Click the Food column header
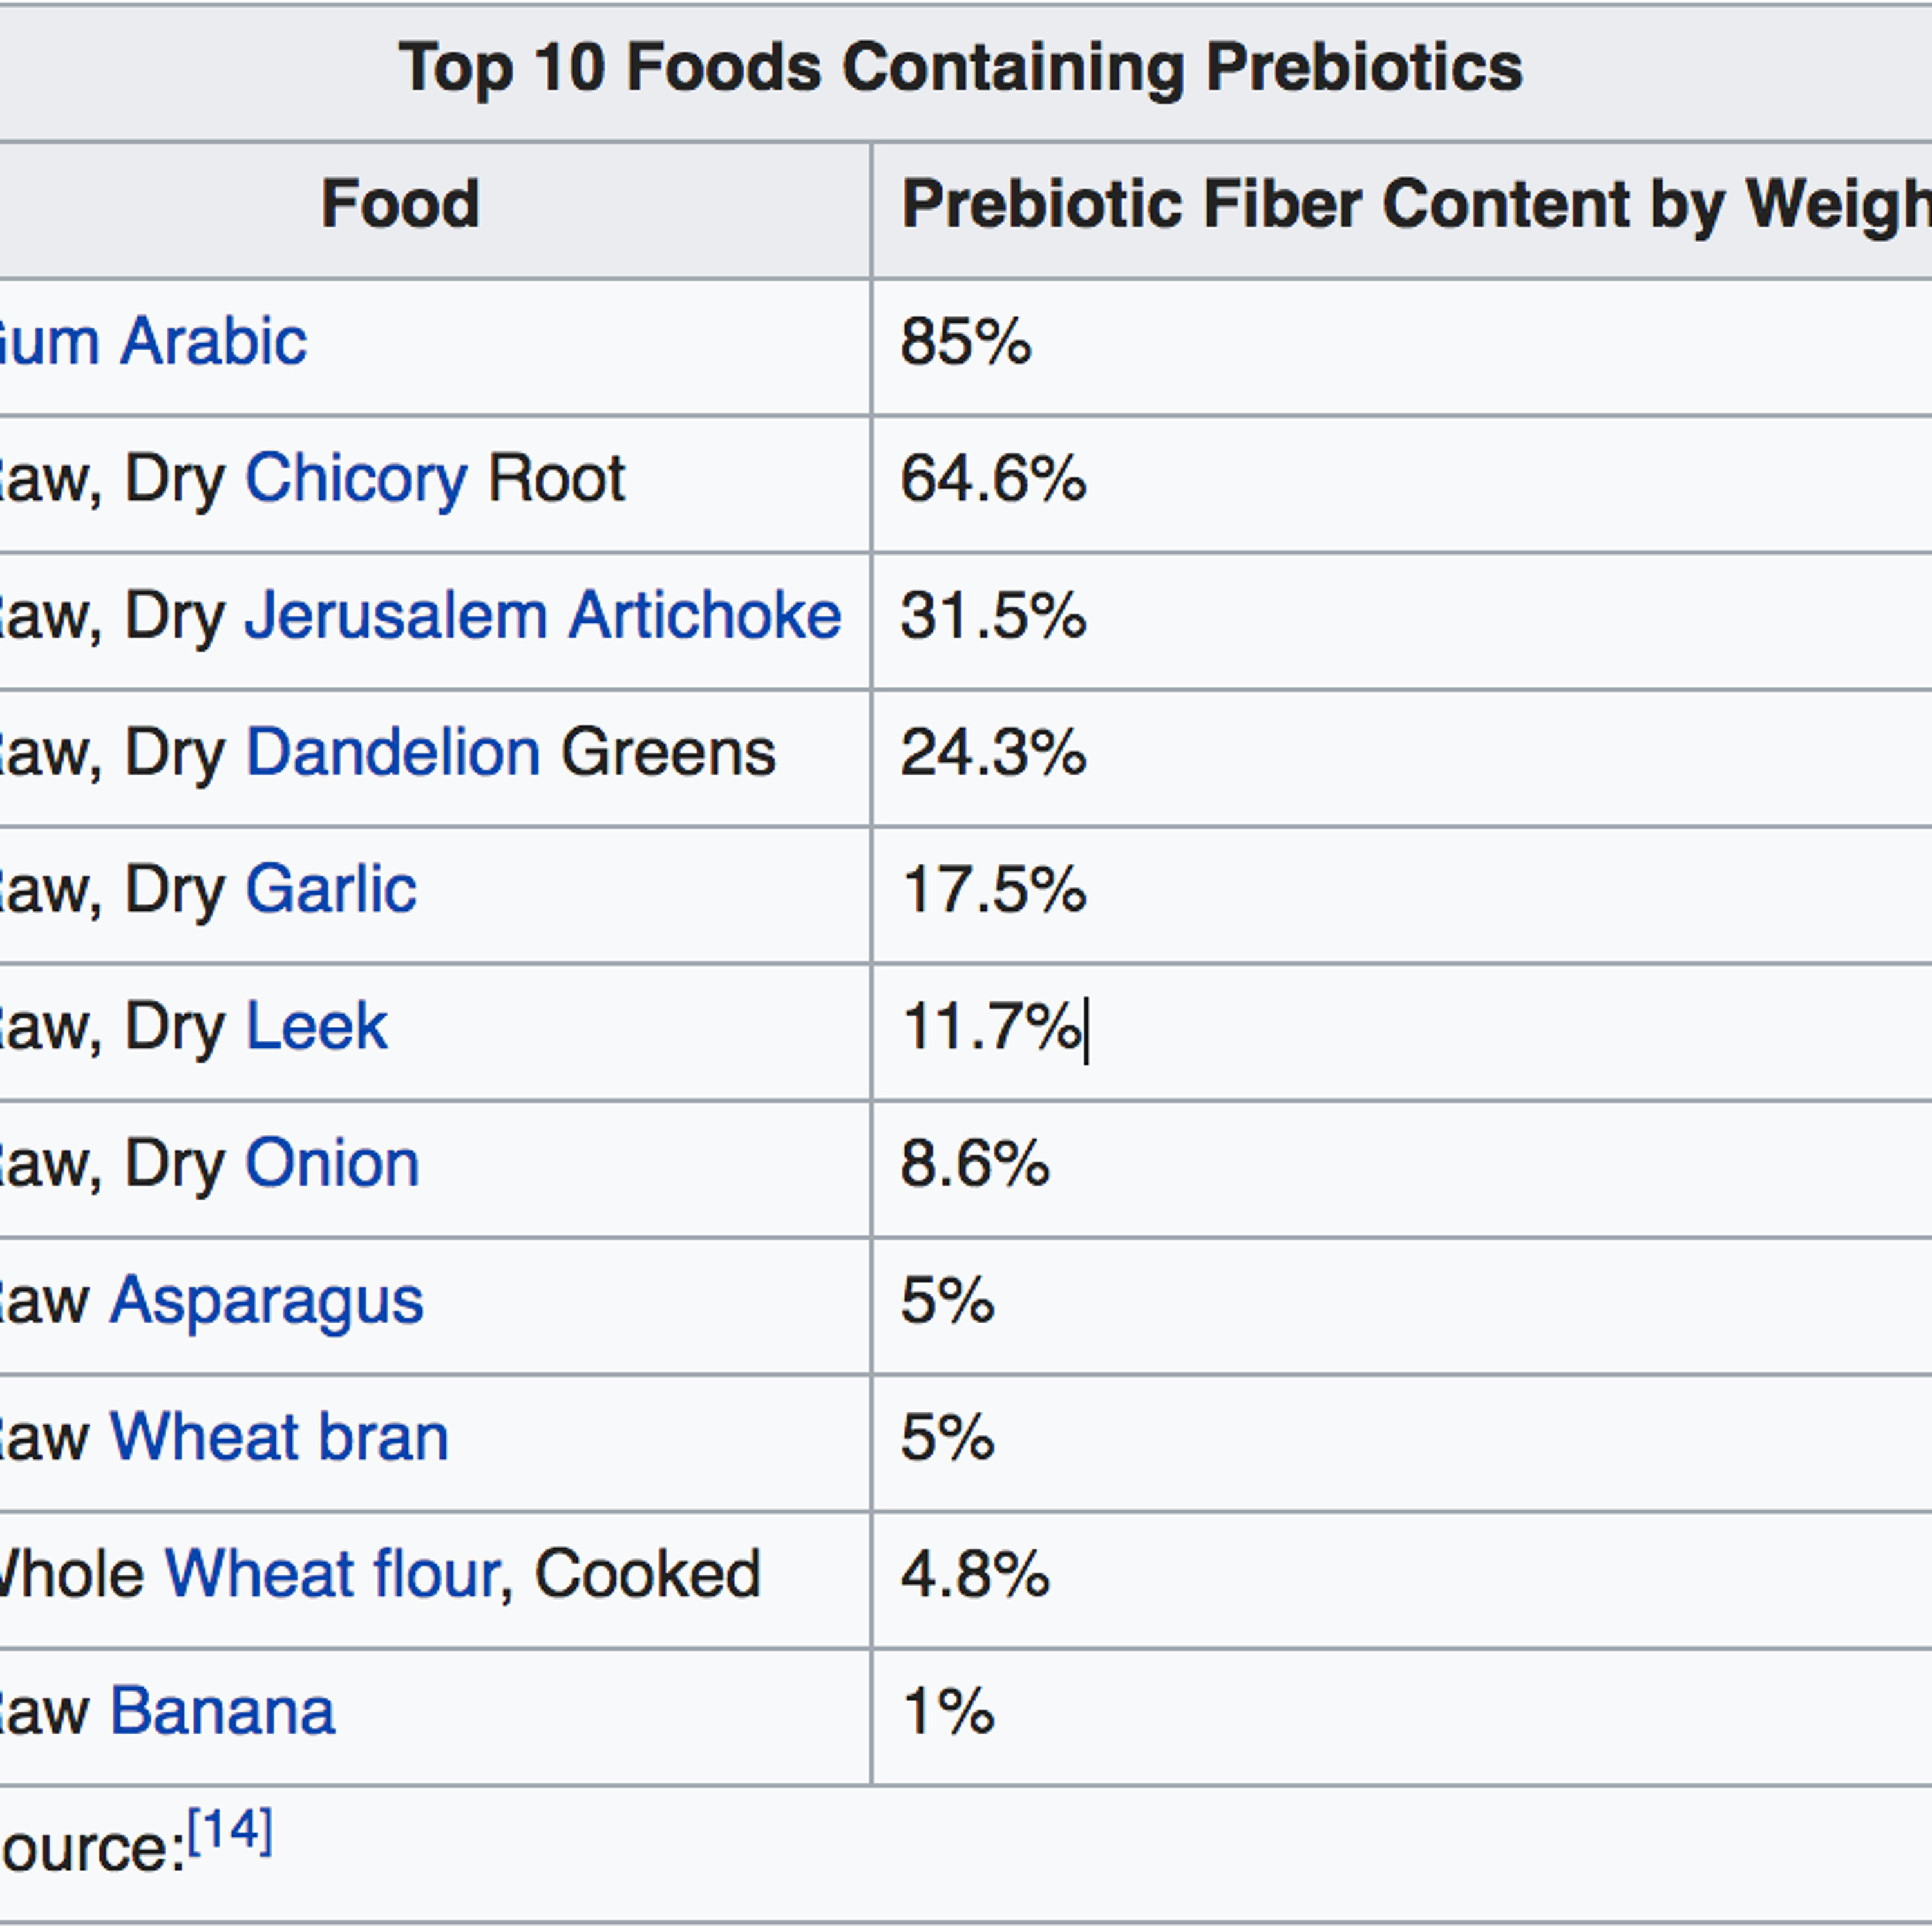The height and width of the screenshot is (1932, 1932). 400,205
